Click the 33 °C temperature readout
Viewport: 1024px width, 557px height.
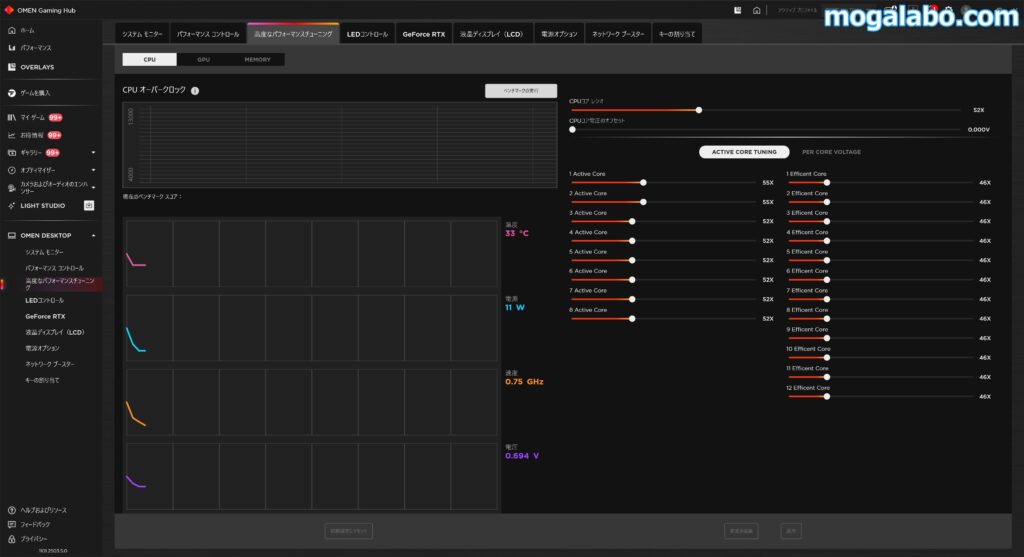[517, 233]
